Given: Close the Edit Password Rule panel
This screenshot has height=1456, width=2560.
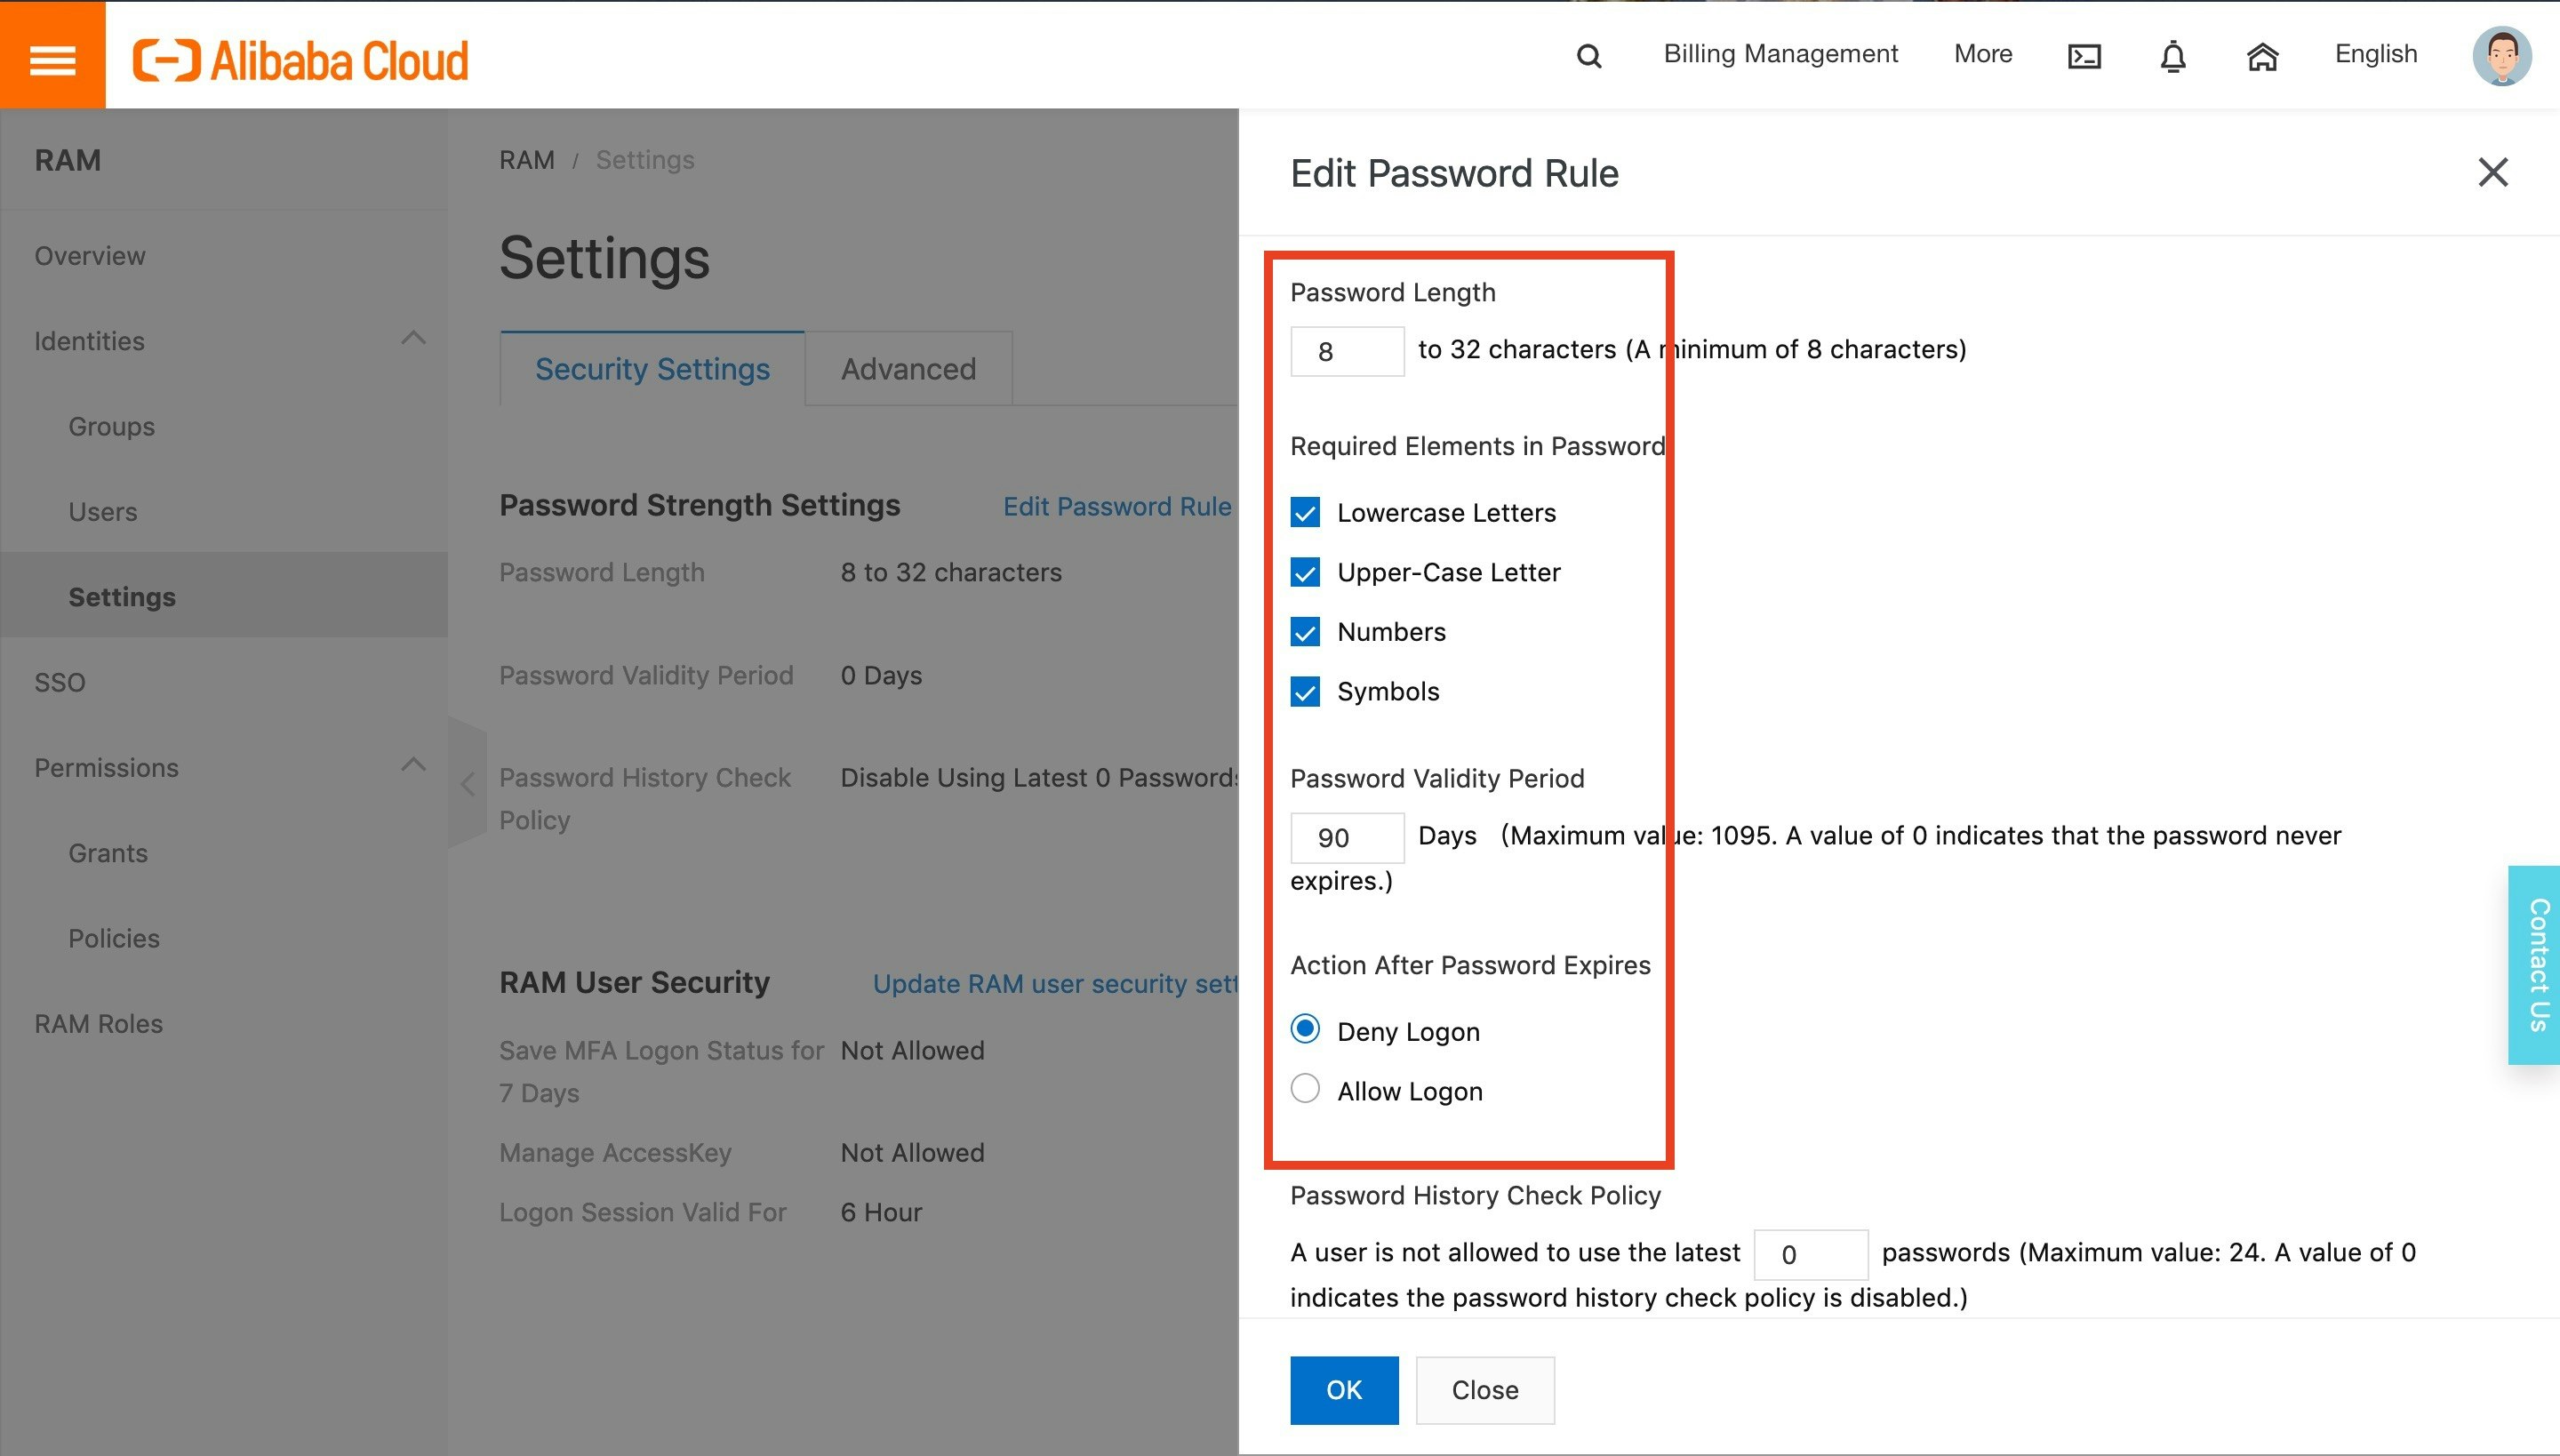Looking at the screenshot, I should click(x=2493, y=172).
